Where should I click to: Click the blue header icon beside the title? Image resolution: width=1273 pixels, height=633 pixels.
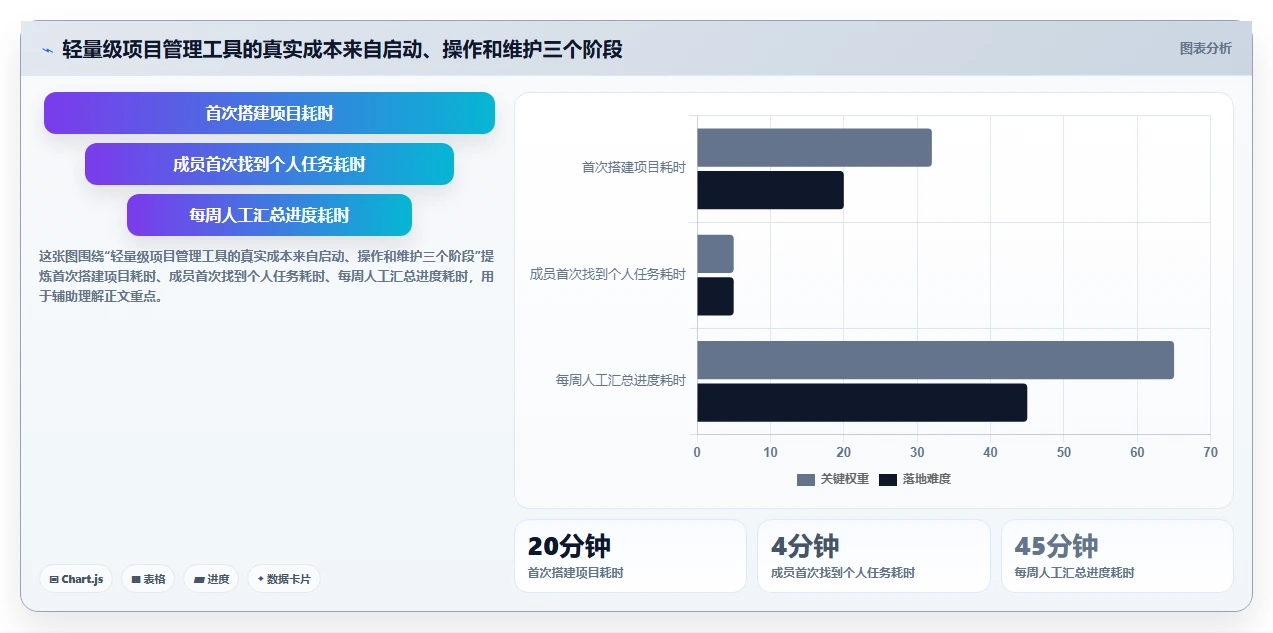point(48,50)
